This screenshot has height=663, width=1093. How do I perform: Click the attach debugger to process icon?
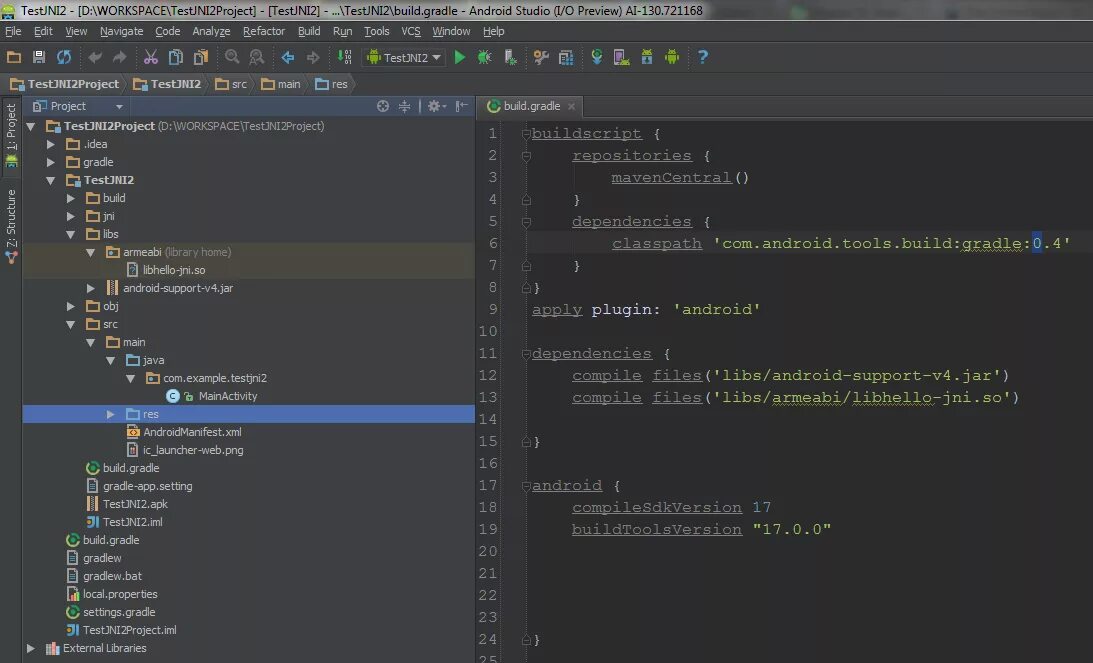click(x=510, y=57)
